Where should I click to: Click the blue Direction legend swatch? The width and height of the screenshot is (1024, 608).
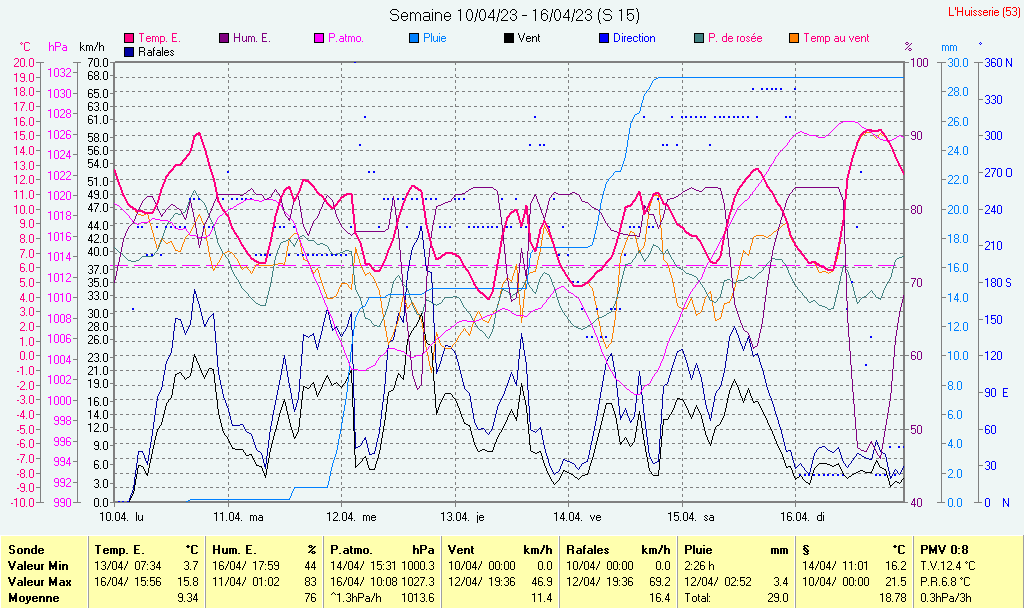604,39
